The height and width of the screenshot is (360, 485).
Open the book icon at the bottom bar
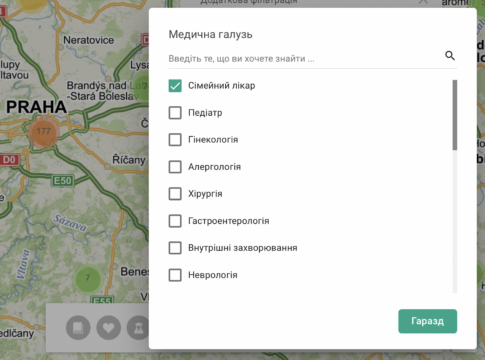click(x=78, y=328)
